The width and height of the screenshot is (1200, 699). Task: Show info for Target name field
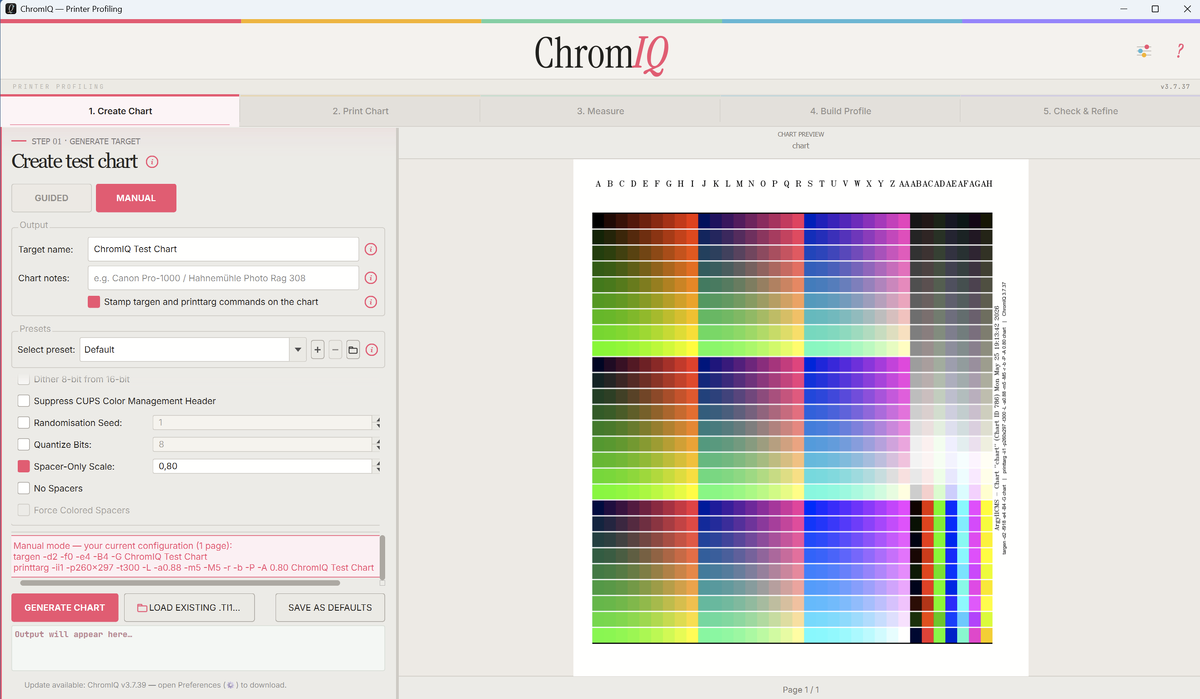coord(371,249)
